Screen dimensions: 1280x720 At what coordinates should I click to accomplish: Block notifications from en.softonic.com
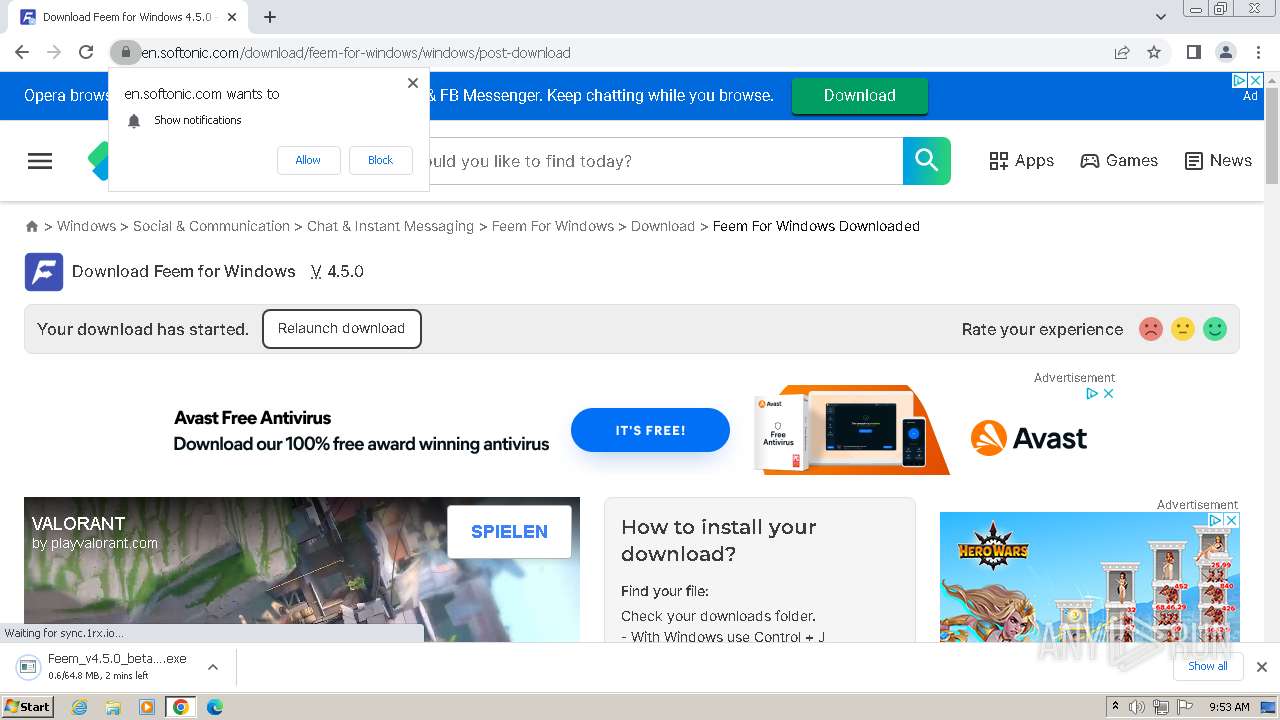(x=380, y=160)
